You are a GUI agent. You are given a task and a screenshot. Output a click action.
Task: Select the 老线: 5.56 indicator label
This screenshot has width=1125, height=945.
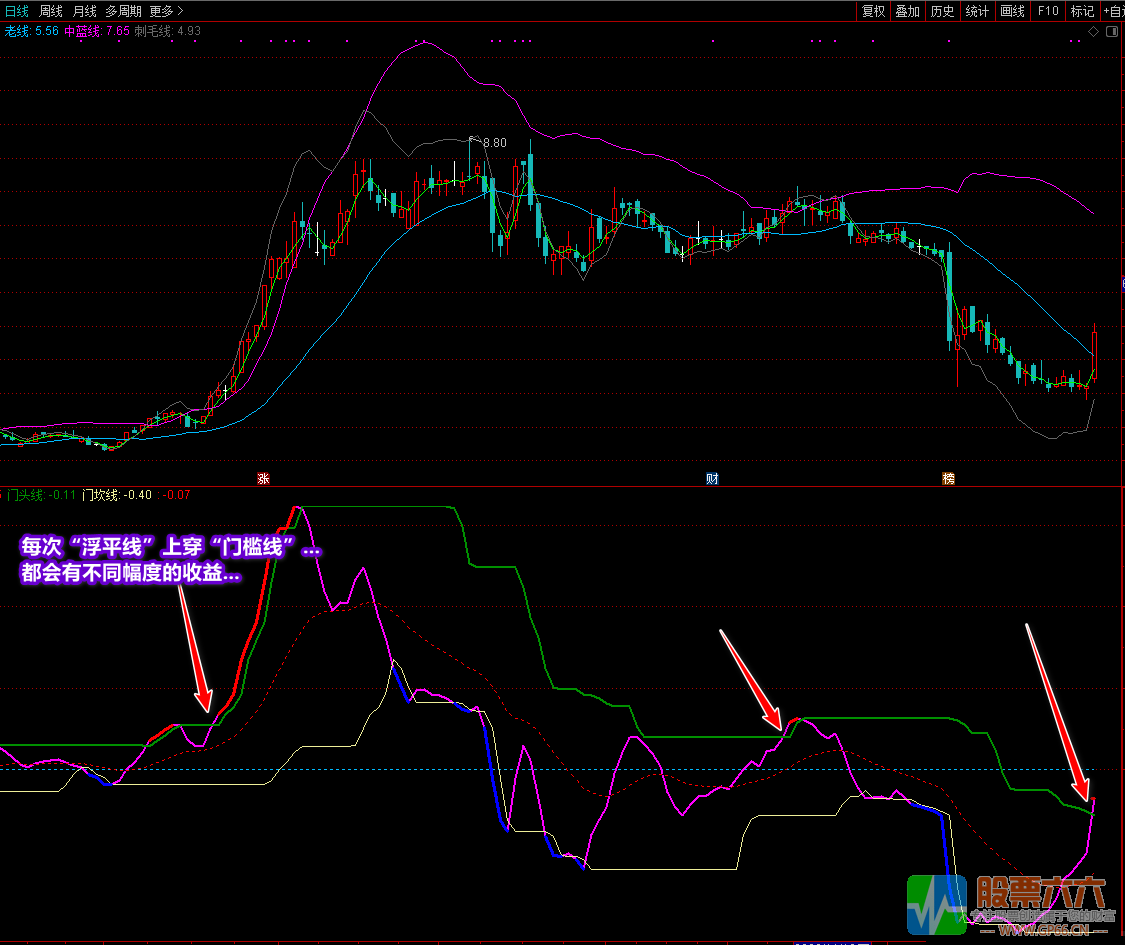32,31
